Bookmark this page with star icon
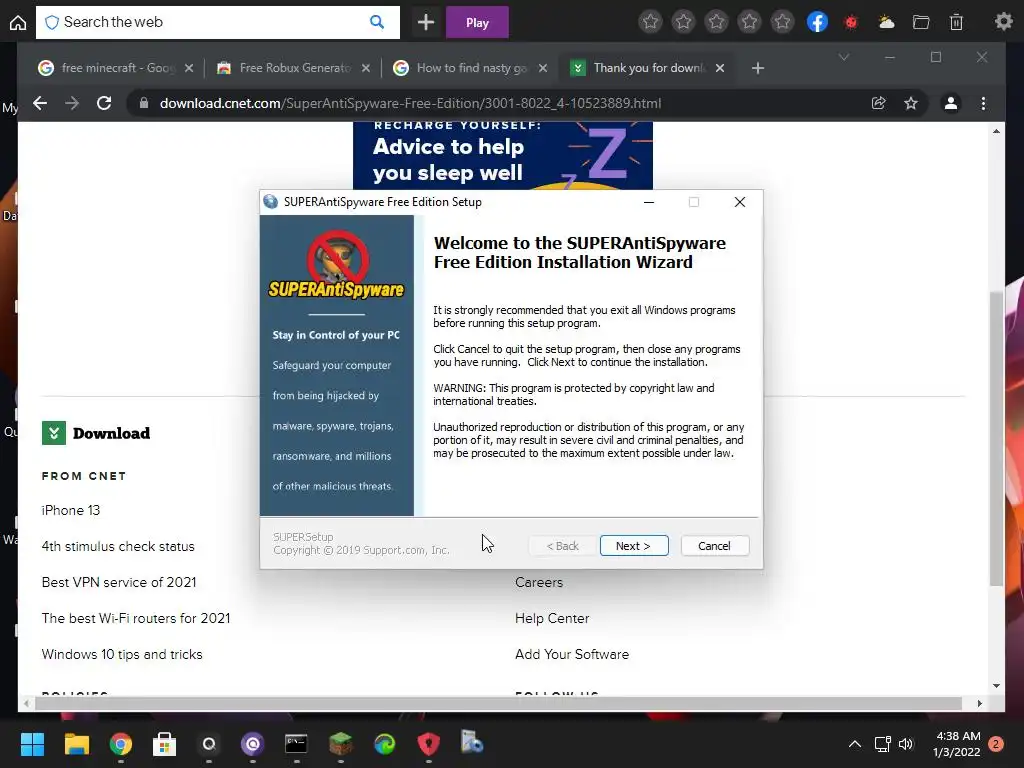Viewport: 1024px width, 768px height. pyautogui.click(x=911, y=103)
